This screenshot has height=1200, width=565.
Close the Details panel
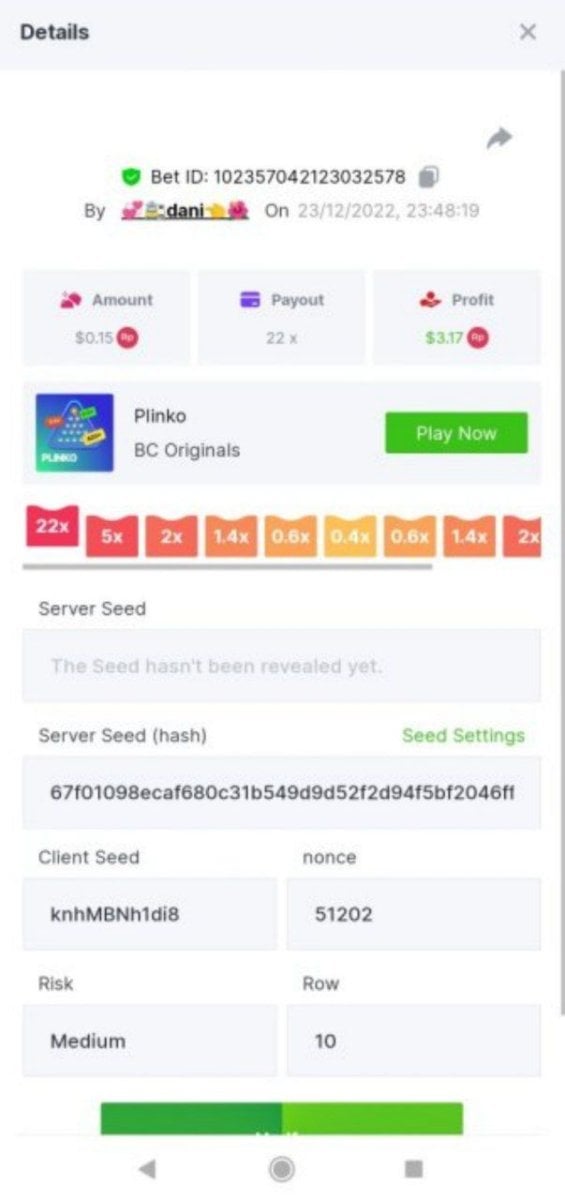[528, 32]
